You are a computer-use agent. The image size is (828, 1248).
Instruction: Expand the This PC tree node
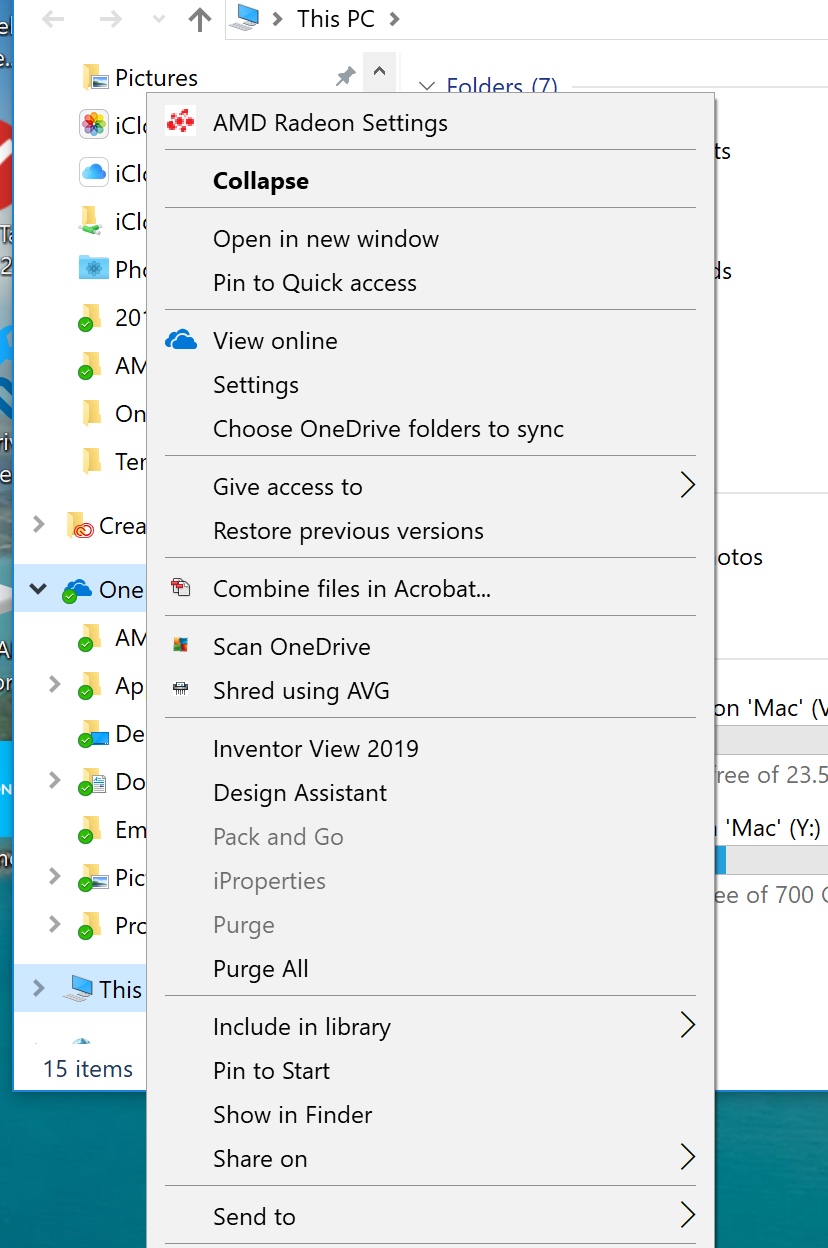click(x=38, y=989)
